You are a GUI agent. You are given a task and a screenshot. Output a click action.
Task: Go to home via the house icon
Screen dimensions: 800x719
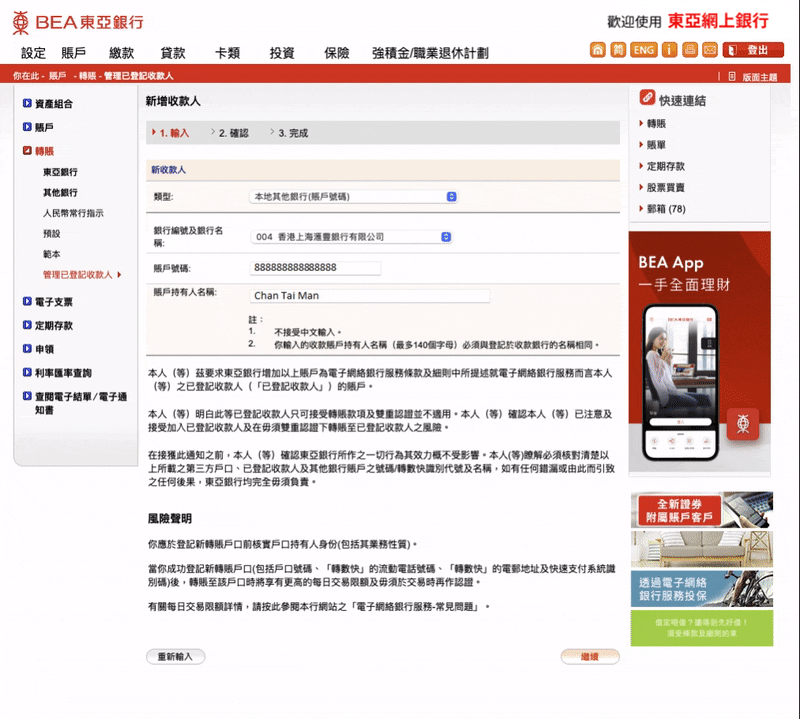point(597,49)
